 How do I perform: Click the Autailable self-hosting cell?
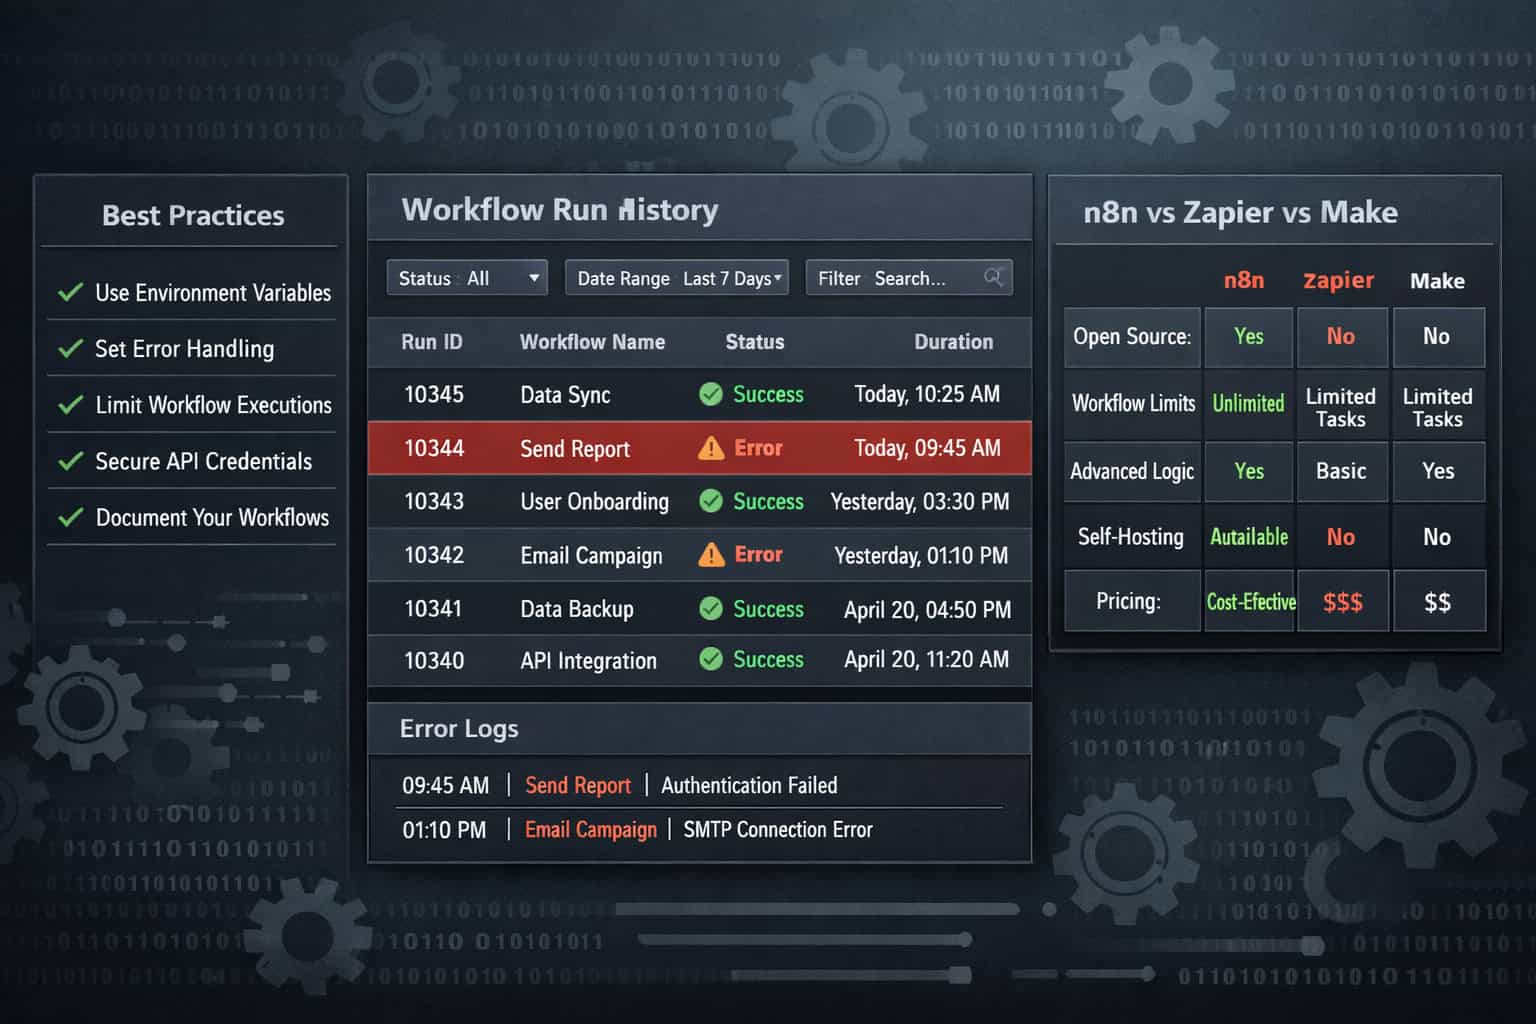pos(1249,537)
